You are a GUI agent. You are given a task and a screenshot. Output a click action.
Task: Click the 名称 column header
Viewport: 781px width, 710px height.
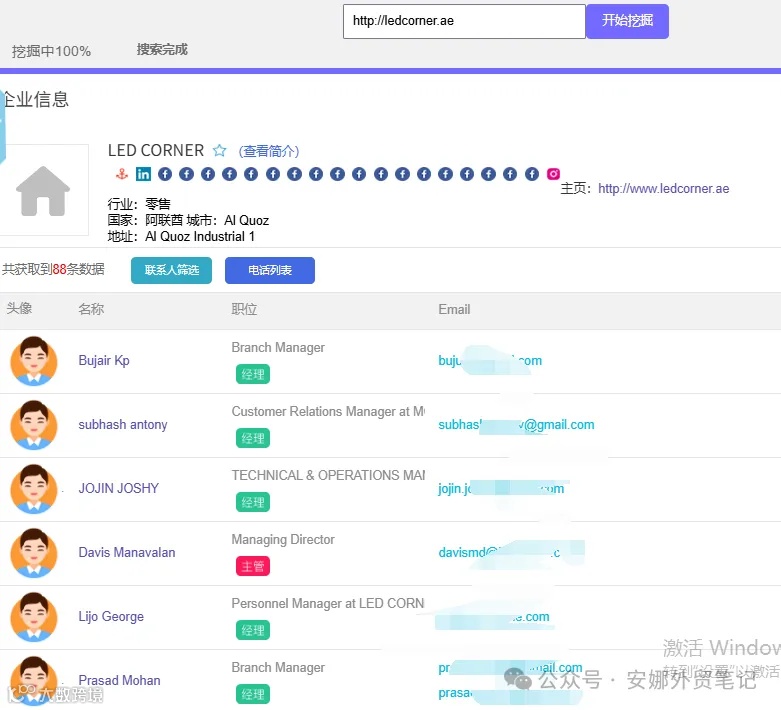pos(91,309)
